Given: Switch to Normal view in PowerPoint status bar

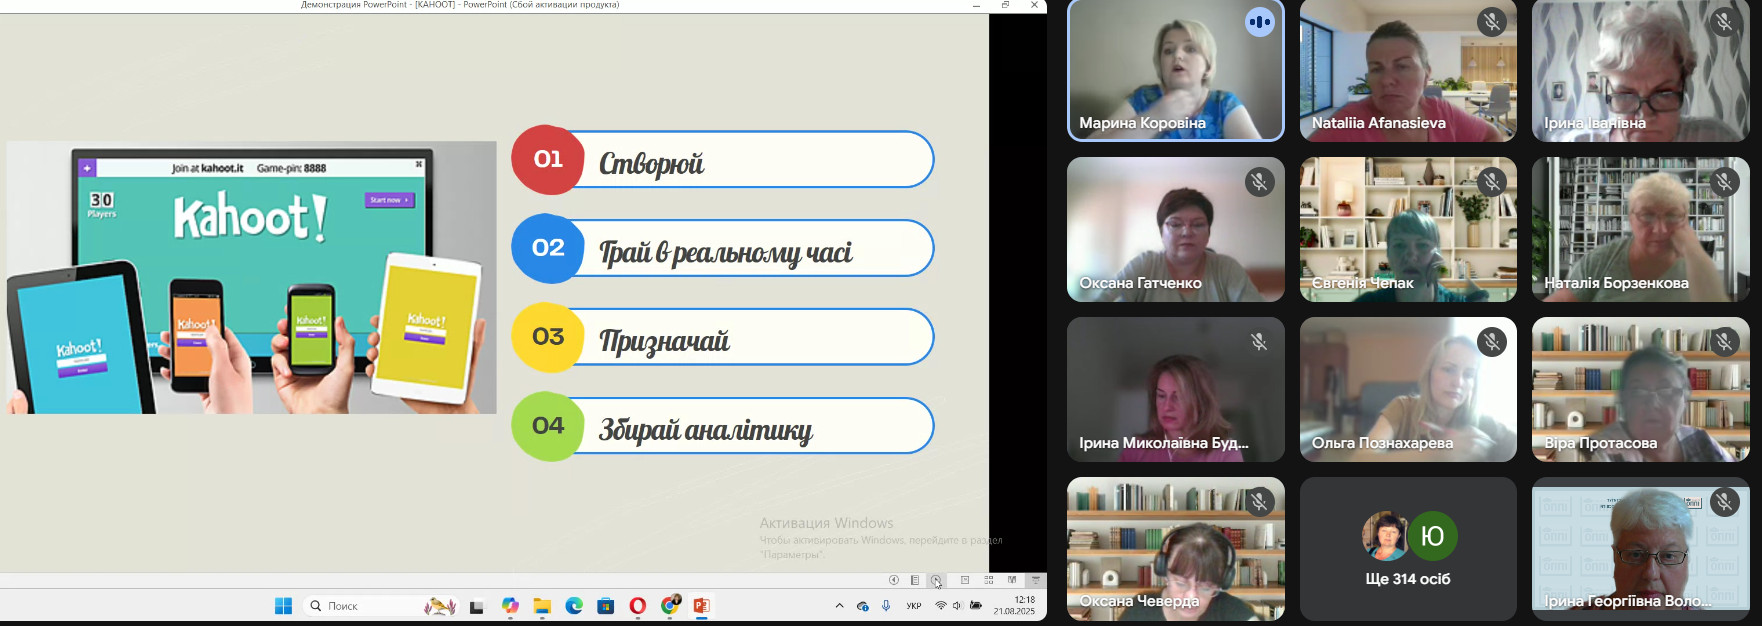Looking at the screenshot, I should [x=965, y=580].
